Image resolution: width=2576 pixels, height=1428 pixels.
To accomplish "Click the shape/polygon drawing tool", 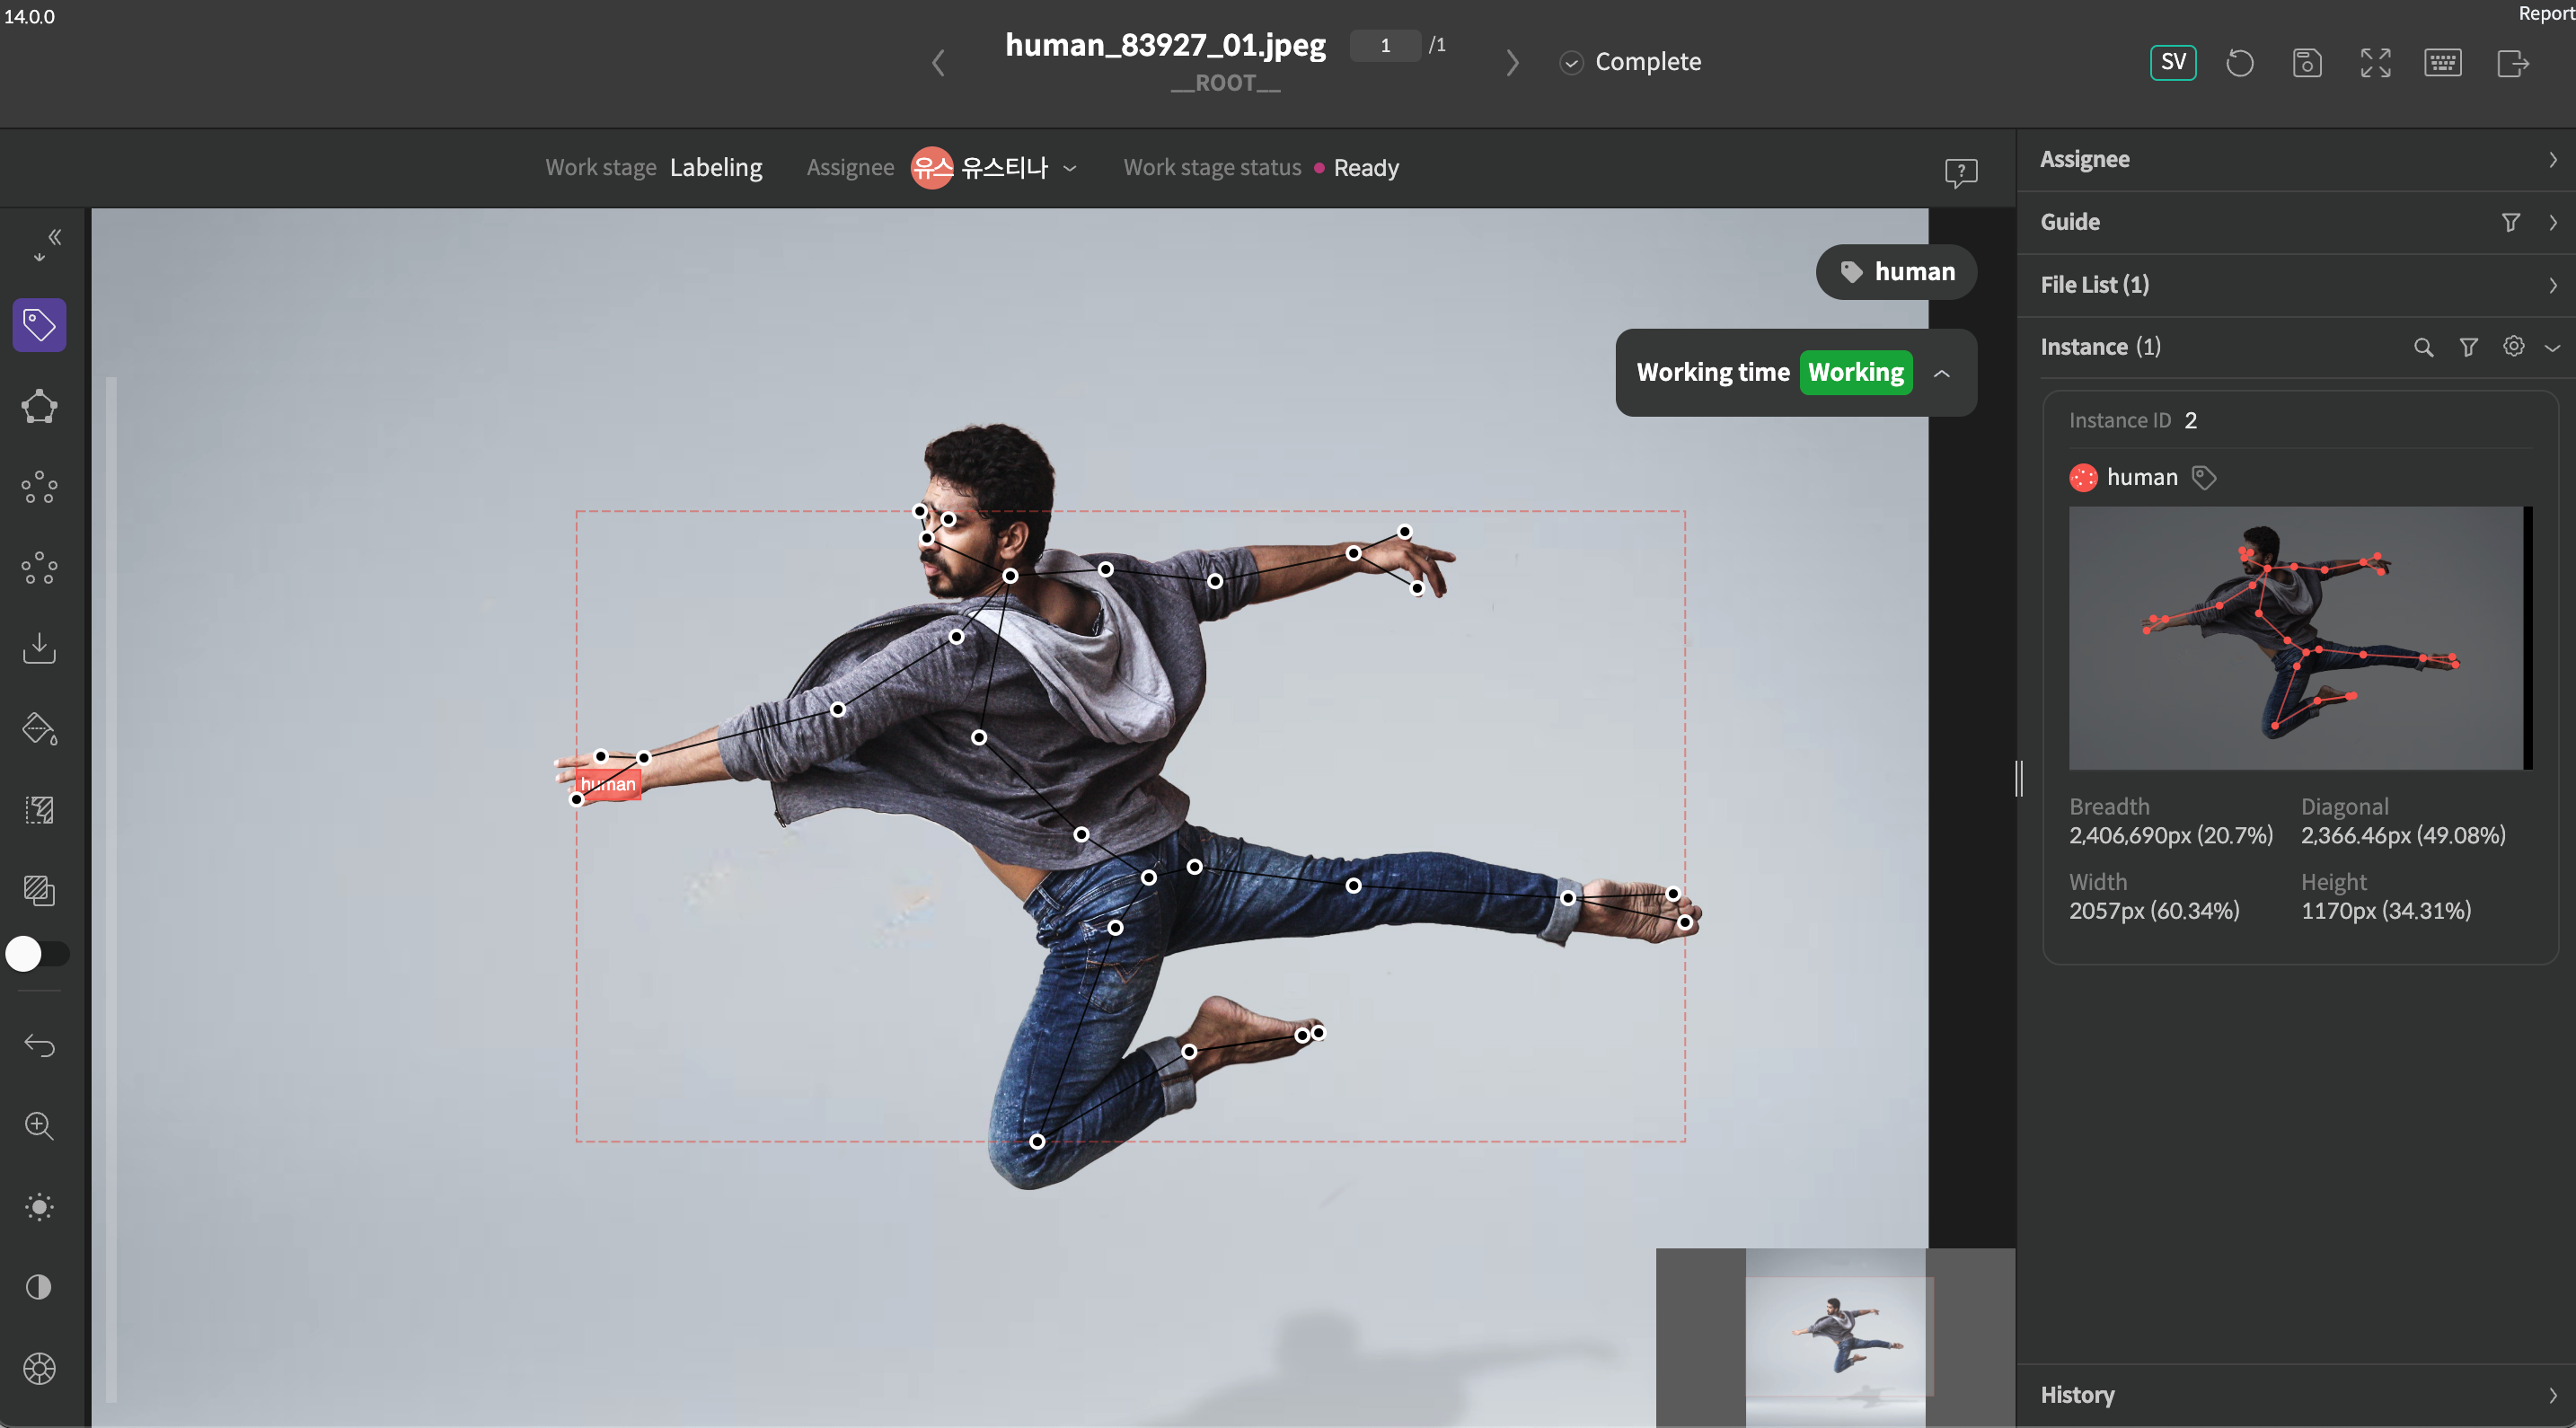I will click(x=40, y=404).
